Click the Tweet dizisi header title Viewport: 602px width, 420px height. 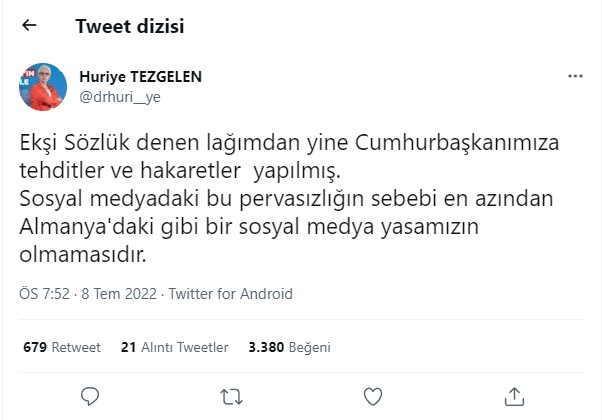tap(130, 27)
